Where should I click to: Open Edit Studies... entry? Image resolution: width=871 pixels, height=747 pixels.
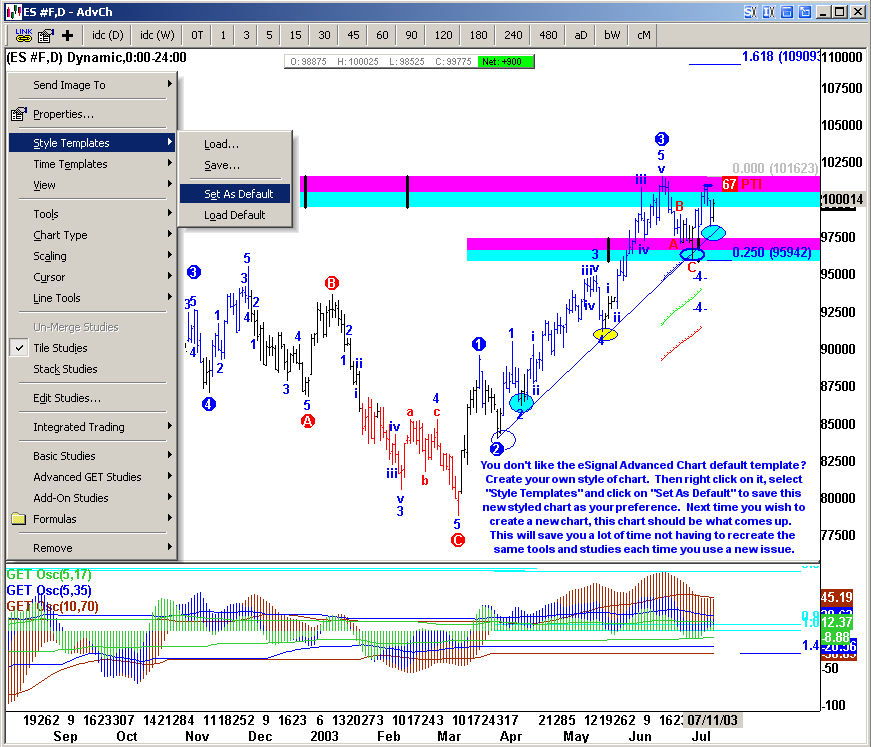coord(92,398)
